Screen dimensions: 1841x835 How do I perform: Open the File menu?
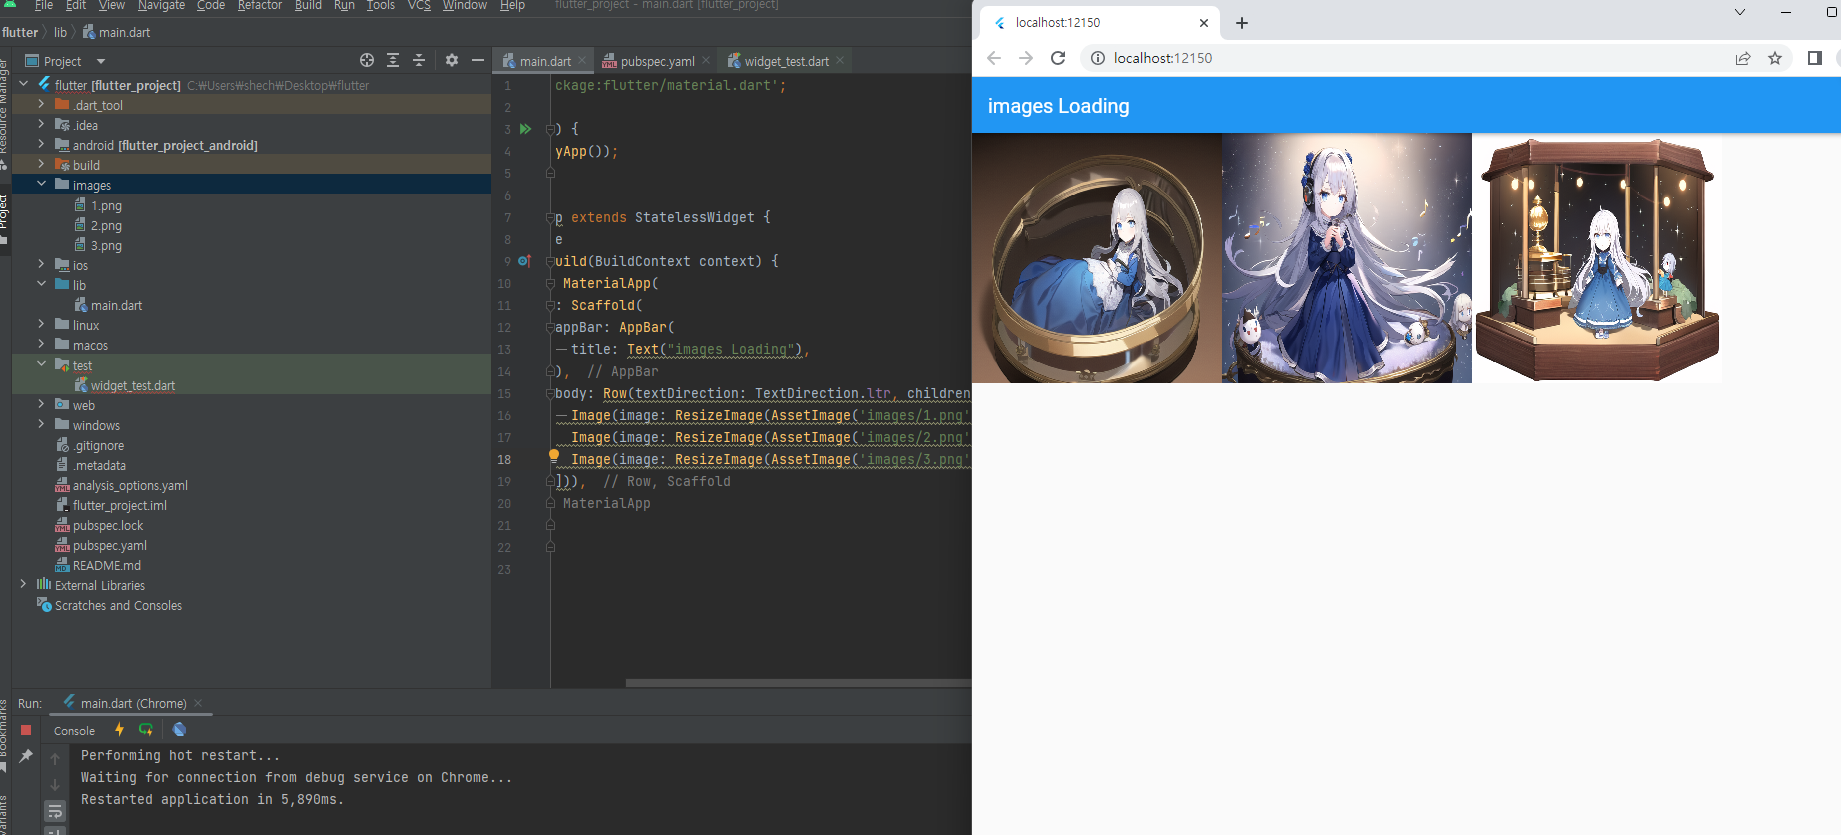[44, 5]
